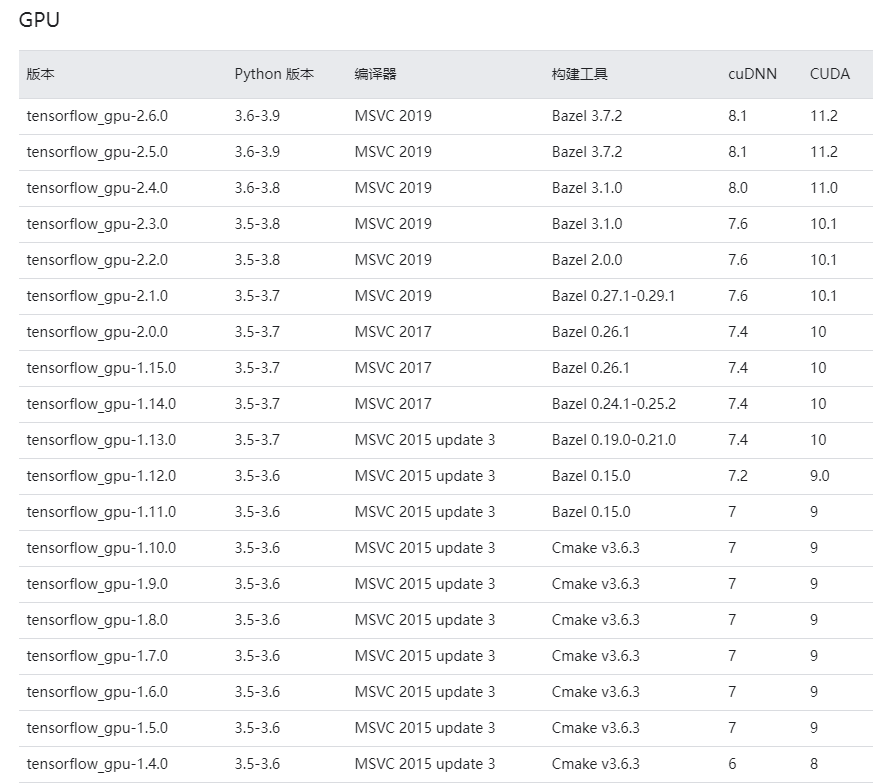Click CUDA 11.2 in tensorflow_gpu-2.5.0 row

tap(824, 152)
